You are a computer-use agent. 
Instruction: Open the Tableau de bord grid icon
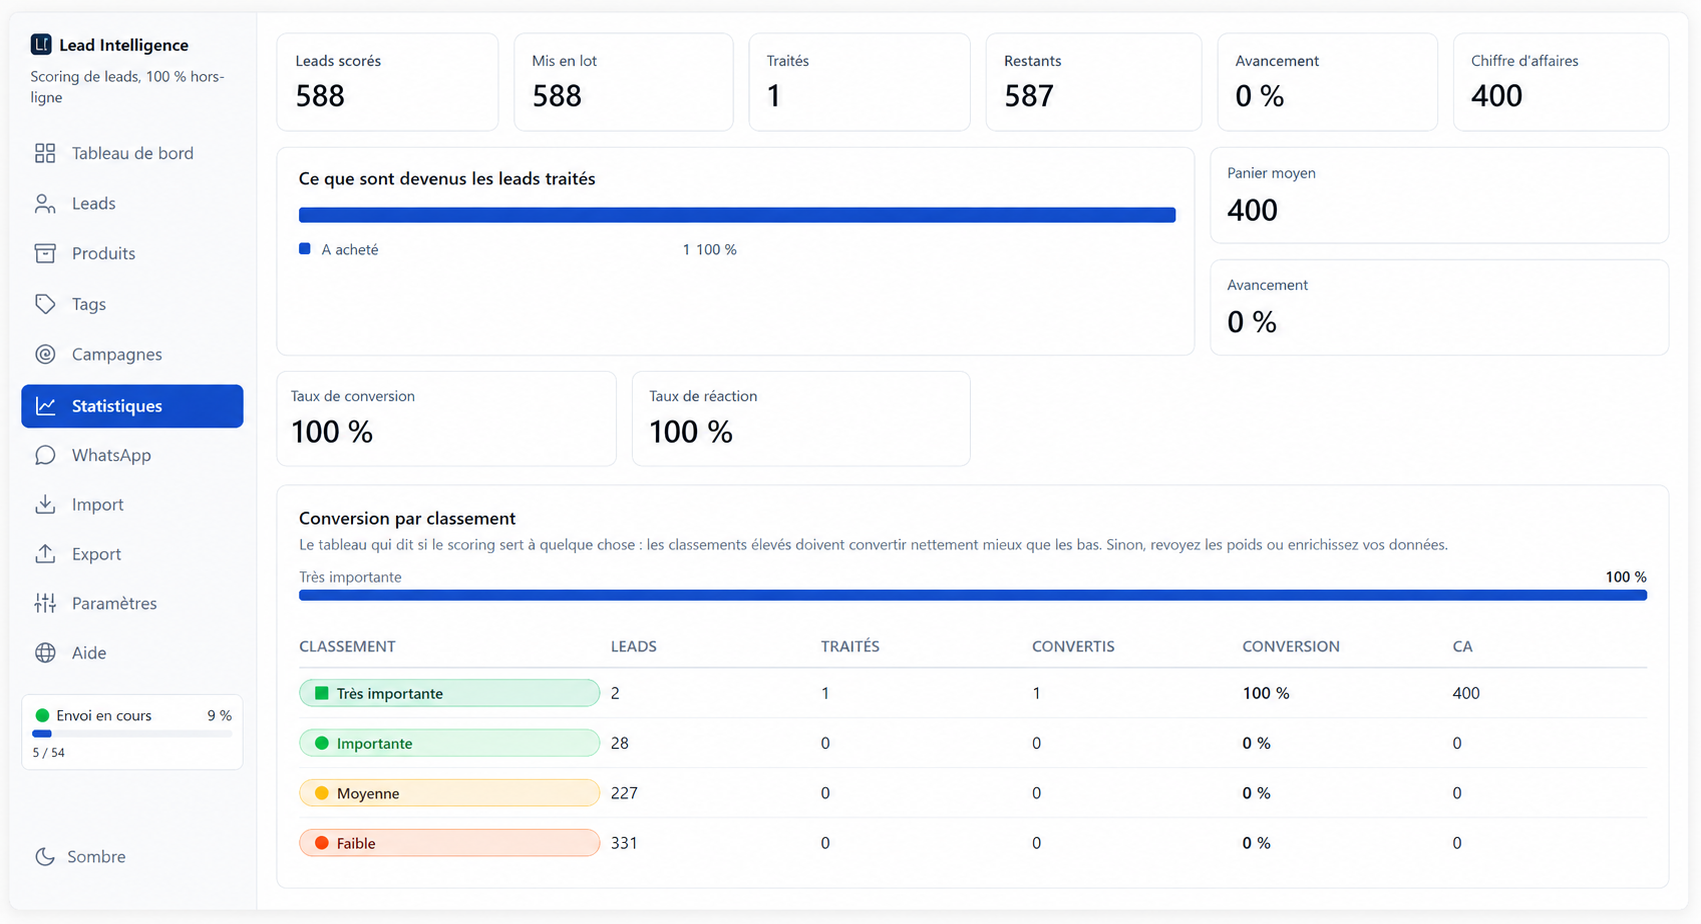pos(45,153)
